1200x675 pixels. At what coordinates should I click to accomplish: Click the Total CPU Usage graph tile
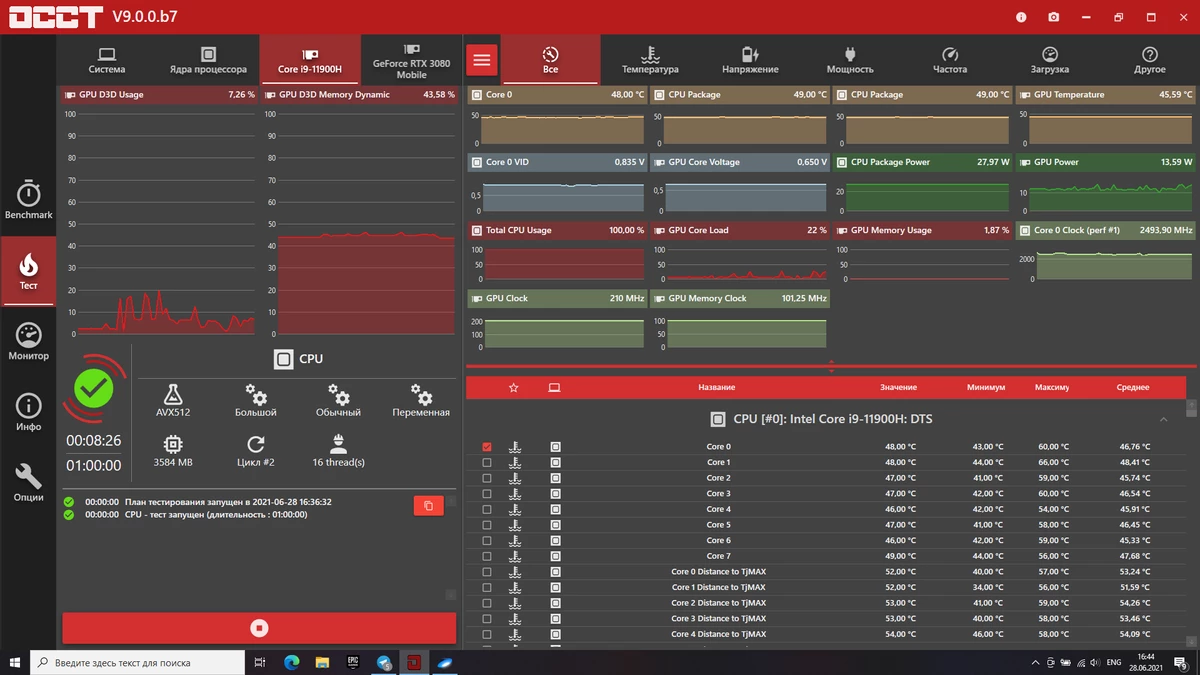point(557,254)
